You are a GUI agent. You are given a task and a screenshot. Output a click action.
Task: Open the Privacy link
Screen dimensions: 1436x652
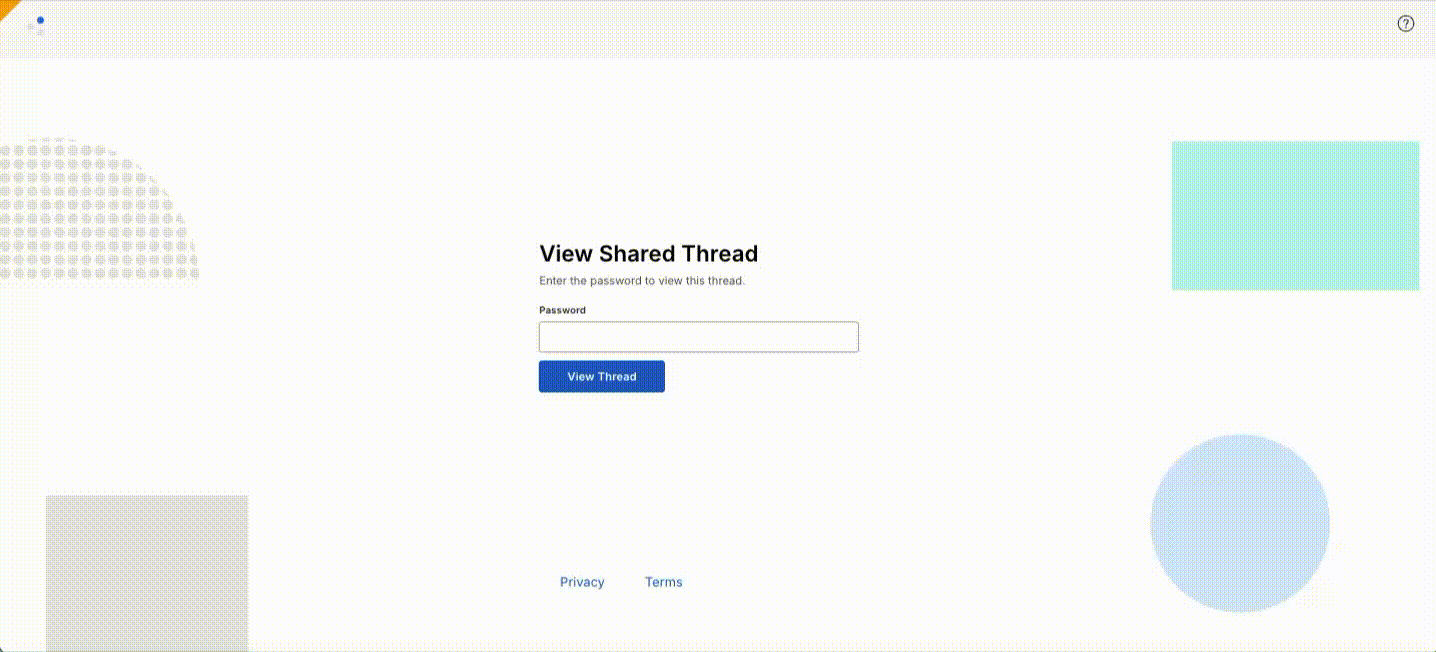(582, 582)
